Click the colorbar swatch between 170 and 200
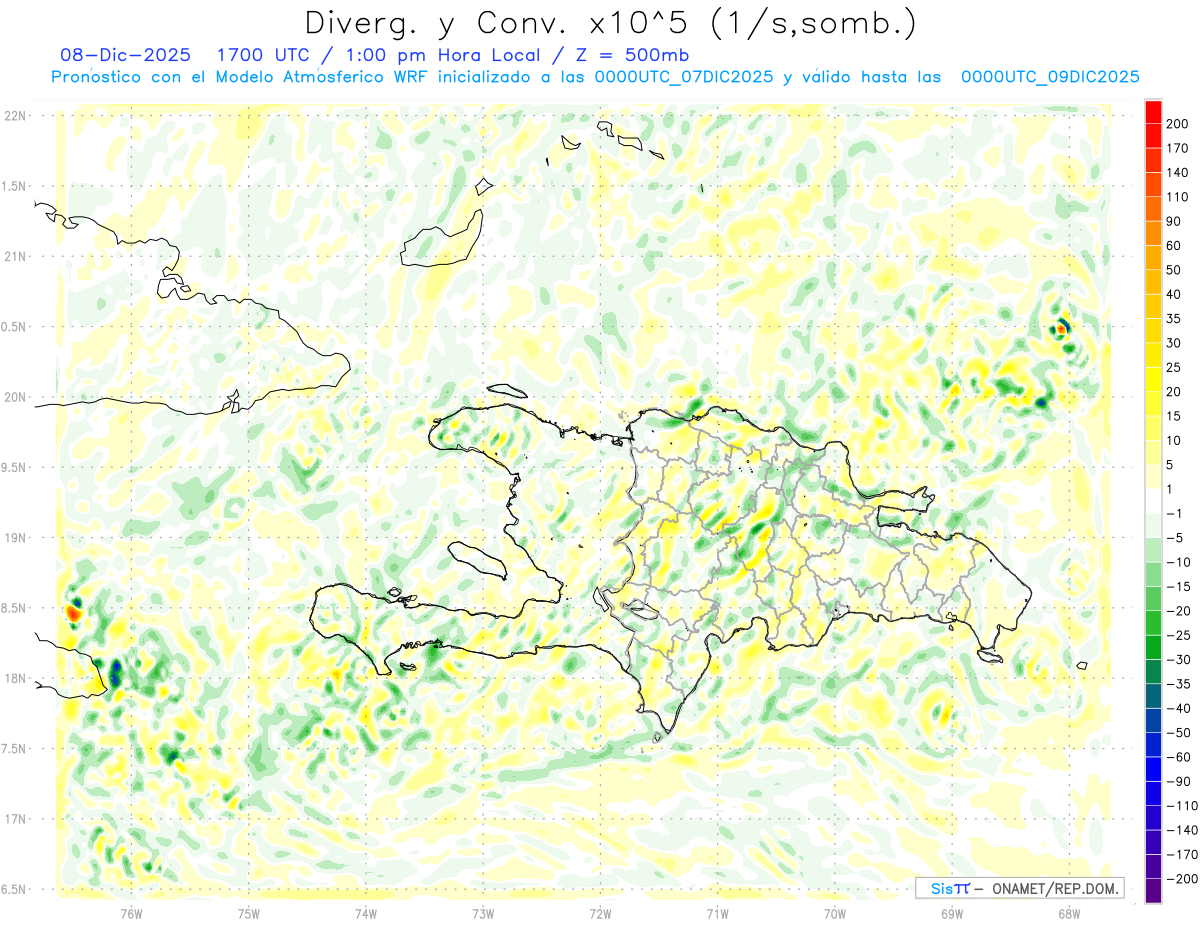The width and height of the screenshot is (1200, 927). [1153, 134]
